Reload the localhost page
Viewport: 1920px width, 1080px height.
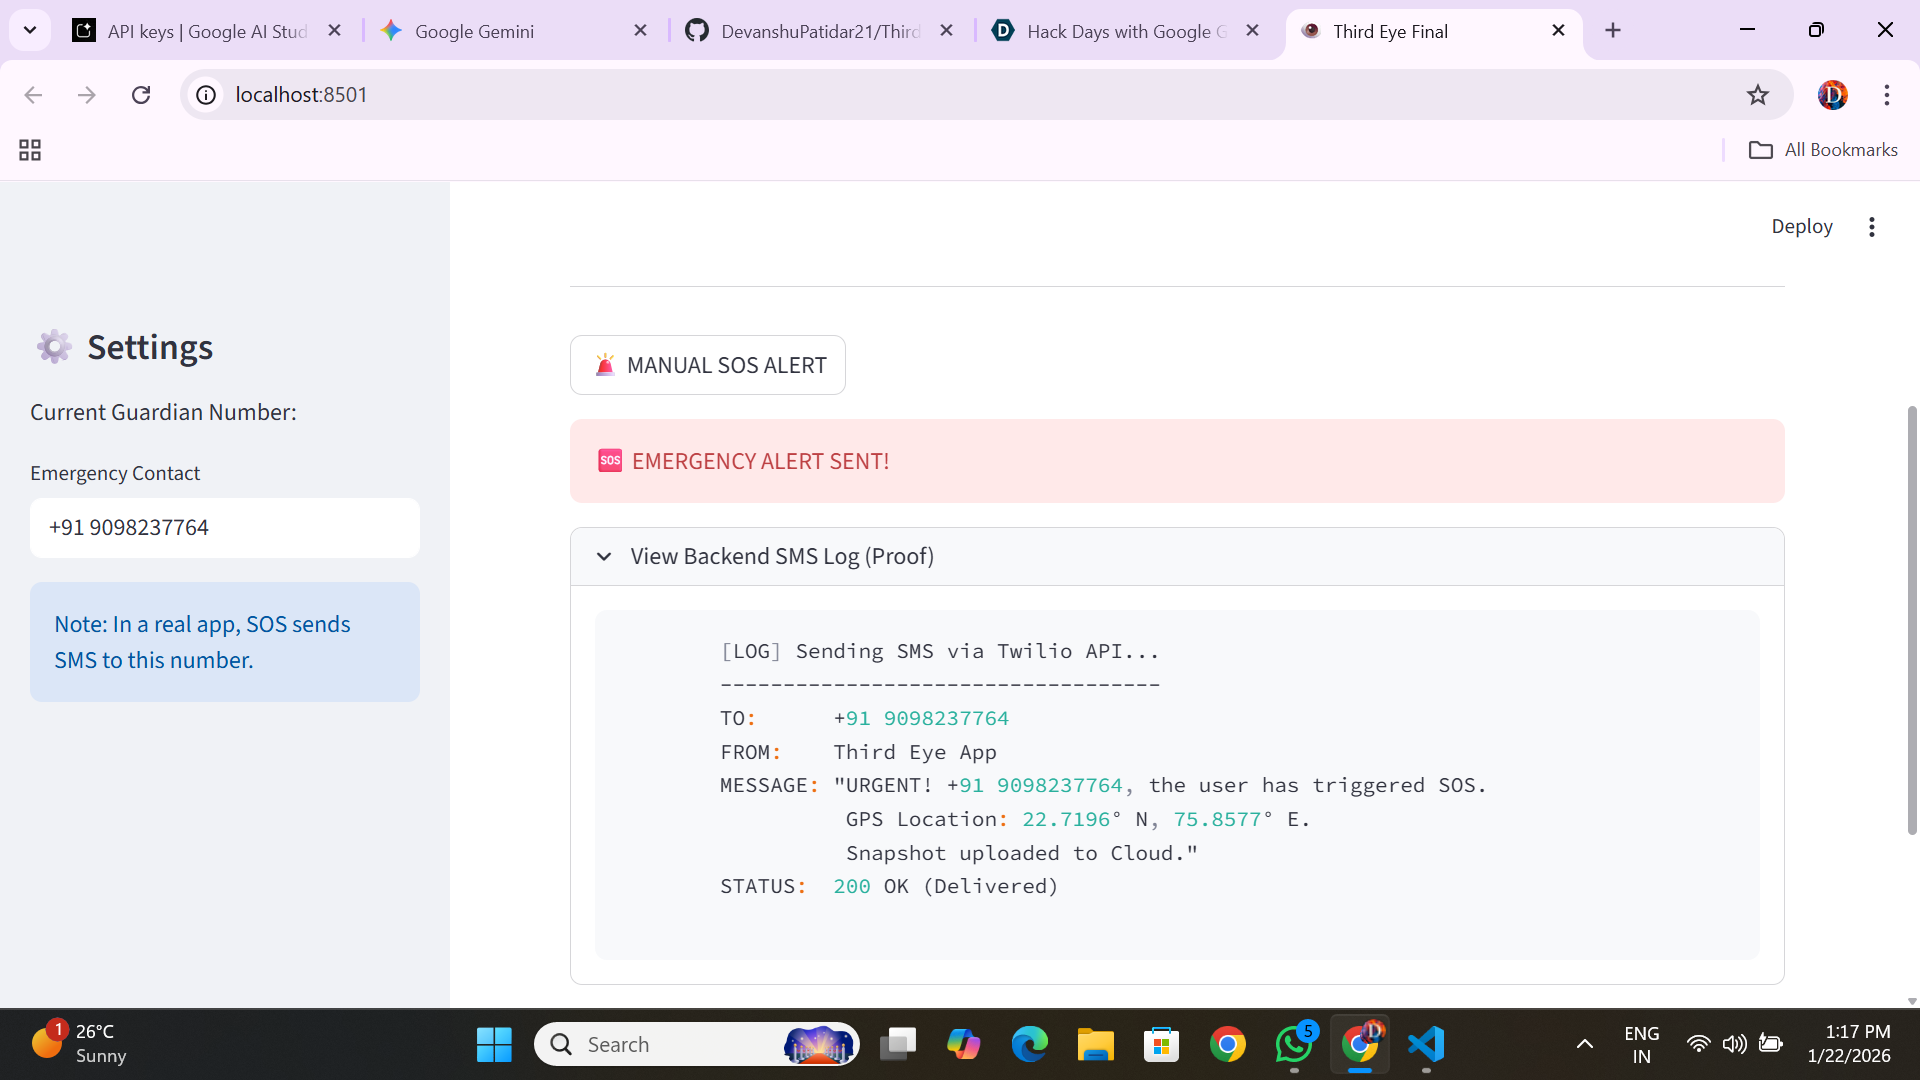(141, 95)
